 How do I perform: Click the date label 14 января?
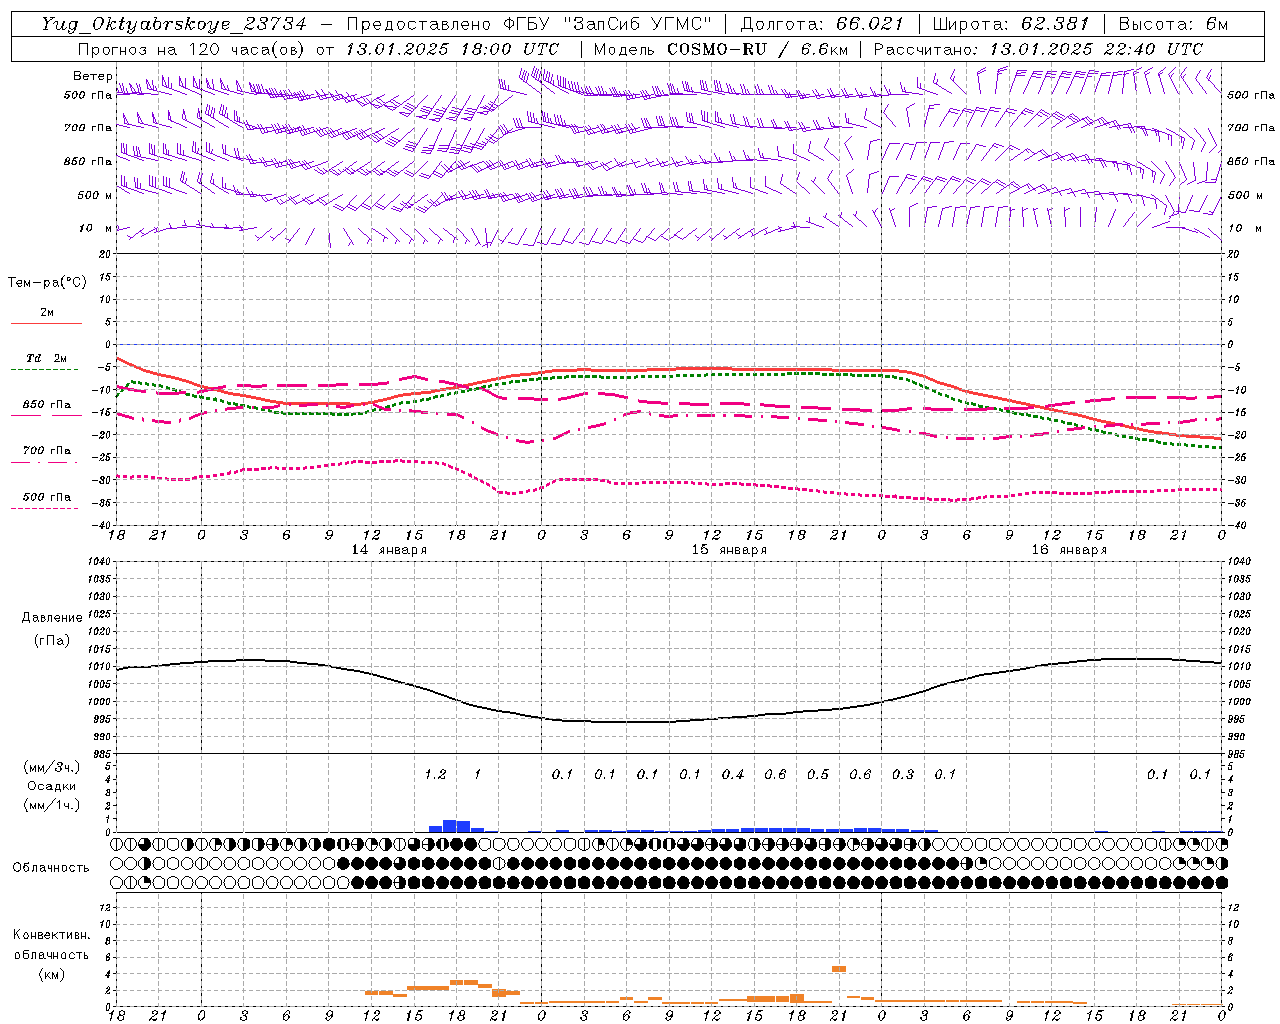pyautogui.click(x=389, y=550)
